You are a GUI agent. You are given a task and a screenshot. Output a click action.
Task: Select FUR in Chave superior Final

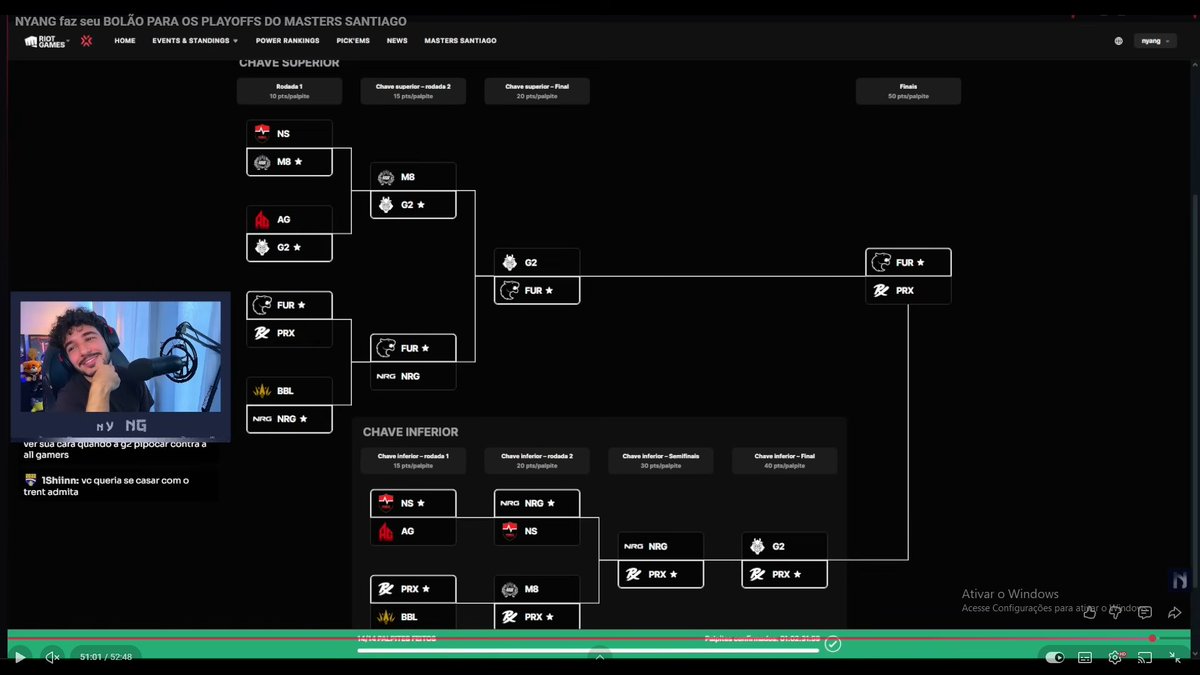[x=537, y=290]
